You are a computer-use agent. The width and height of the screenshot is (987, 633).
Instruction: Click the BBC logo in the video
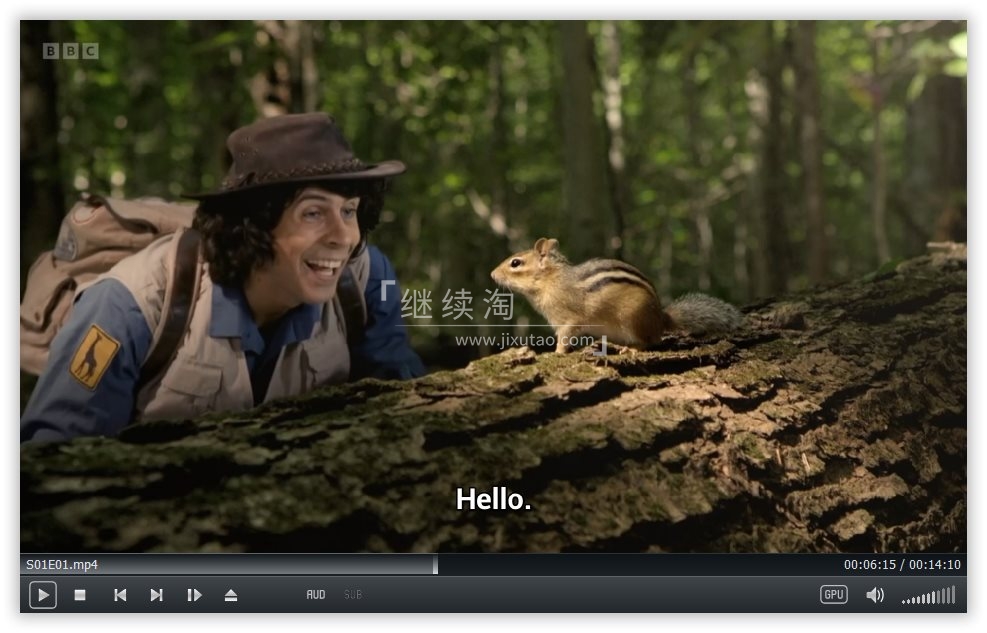[x=68, y=50]
